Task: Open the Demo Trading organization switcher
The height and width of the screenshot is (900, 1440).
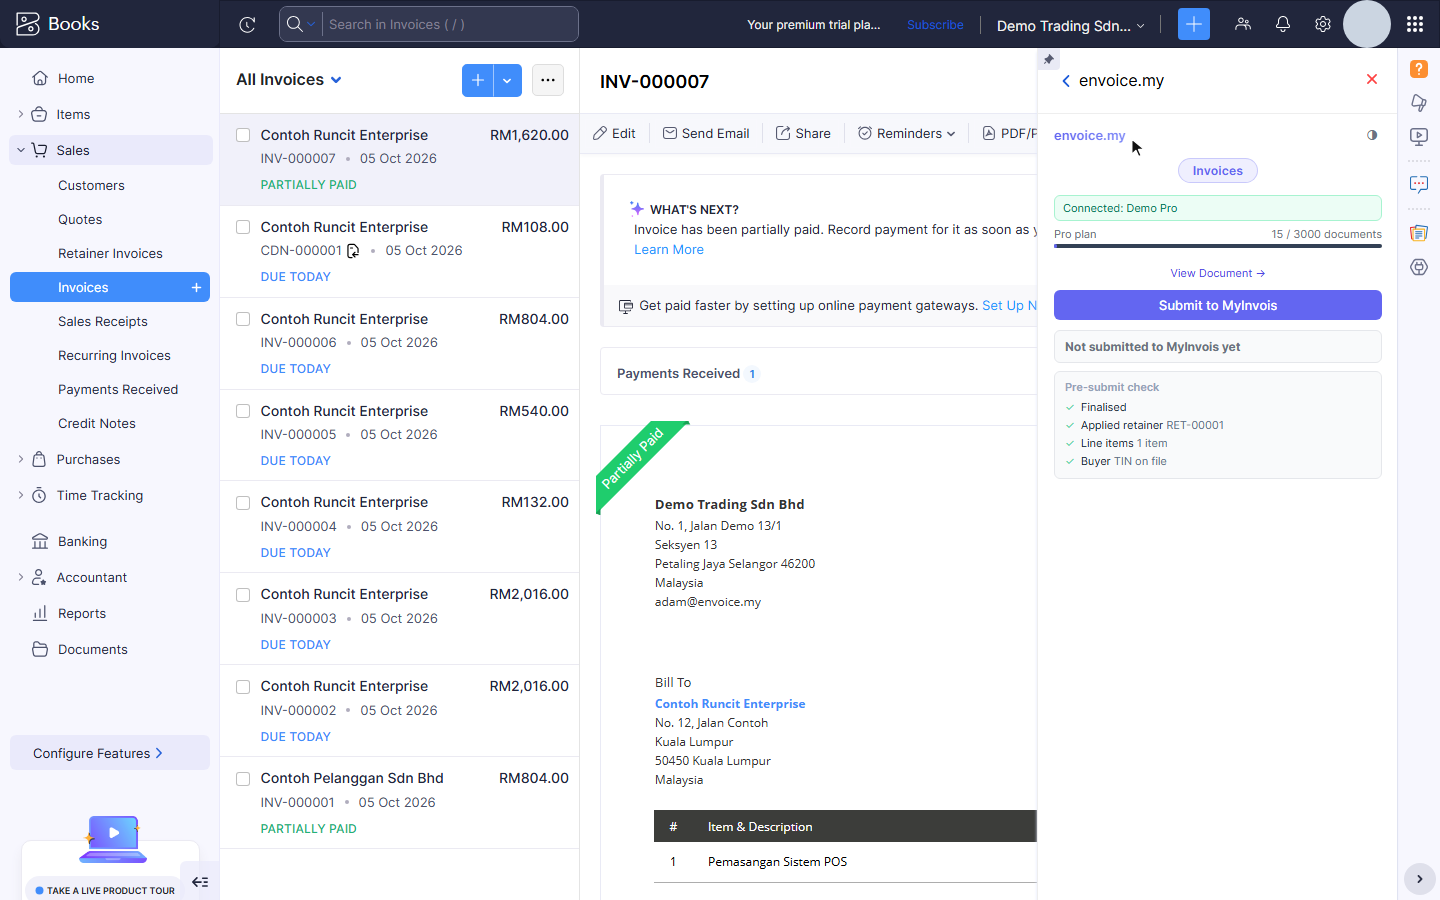Action: pyautogui.click(x=1070, y=25)
